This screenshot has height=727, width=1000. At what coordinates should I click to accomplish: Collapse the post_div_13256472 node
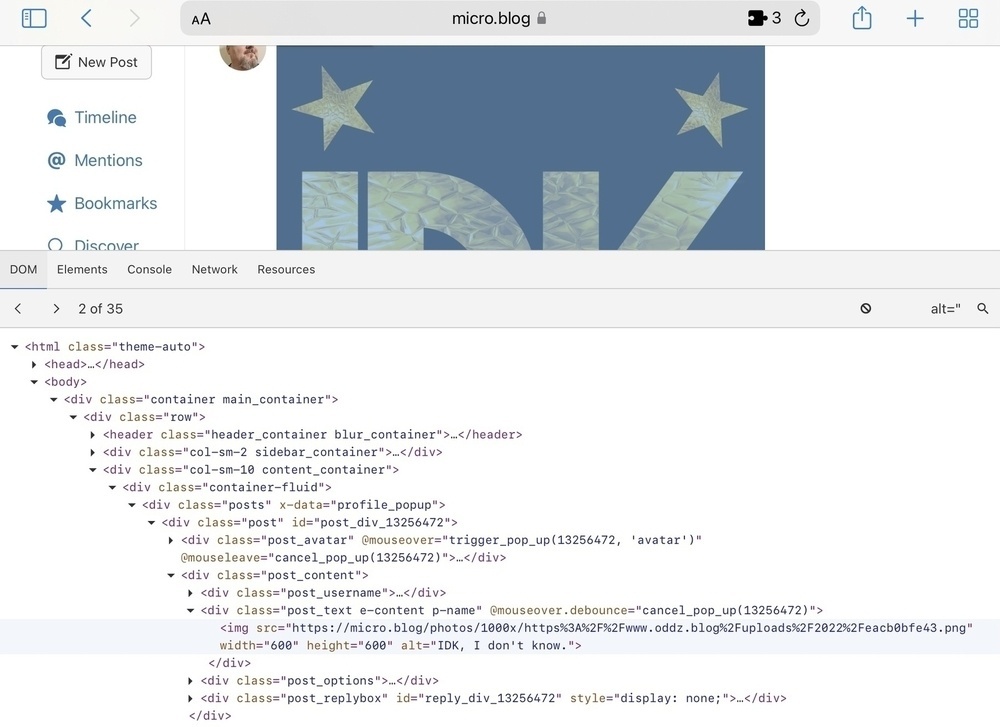(151, 523)
